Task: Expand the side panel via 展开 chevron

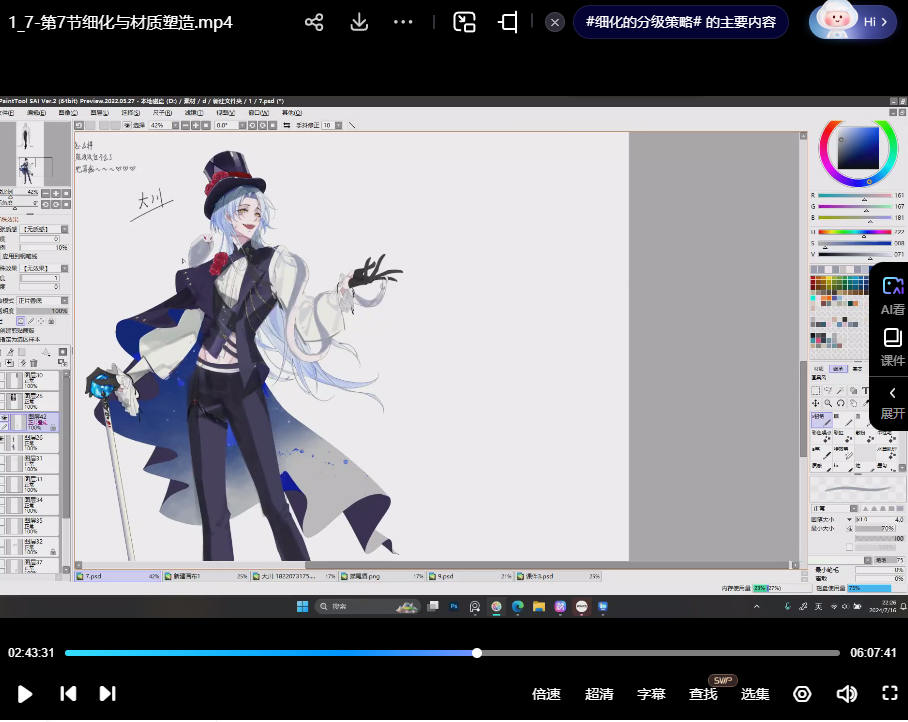Action: [891, 402]
